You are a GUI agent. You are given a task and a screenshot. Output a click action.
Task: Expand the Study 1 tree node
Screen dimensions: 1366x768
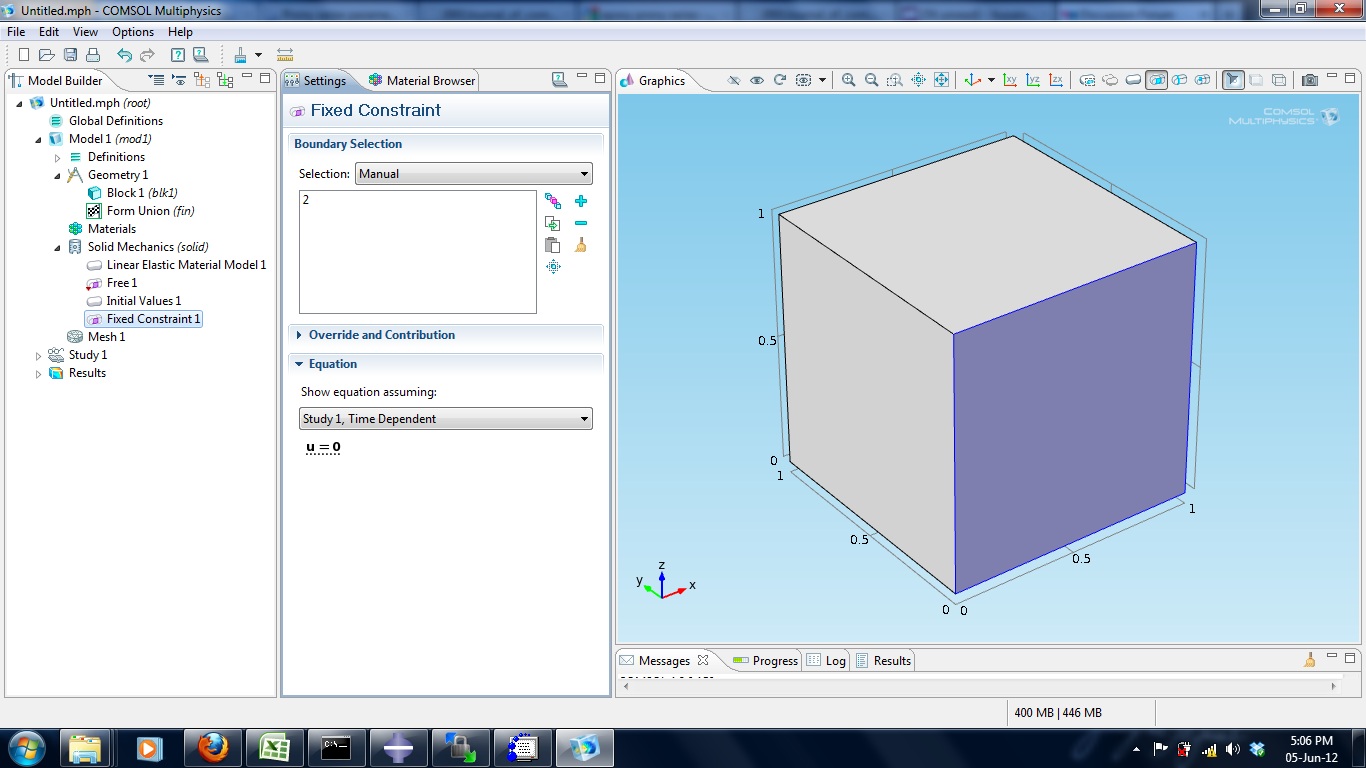click(x=39, y=355)
